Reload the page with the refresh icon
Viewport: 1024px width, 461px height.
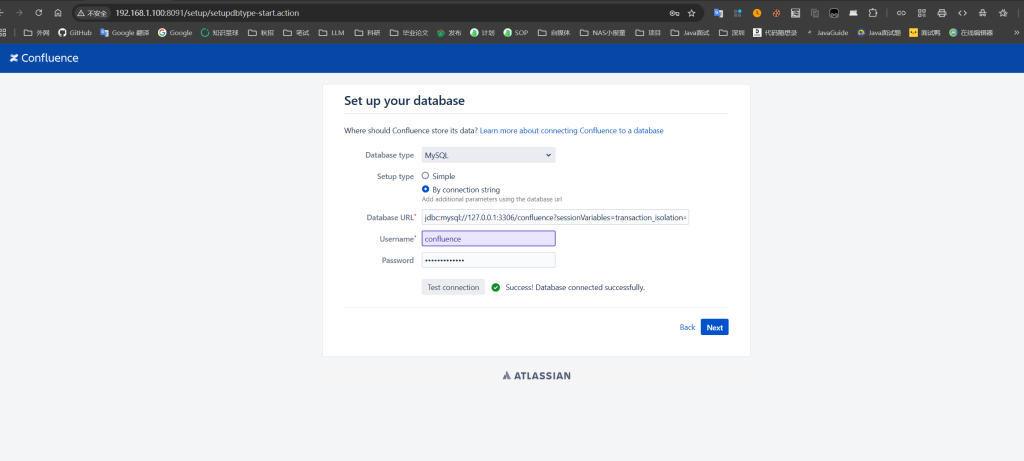(x=39, y=12)
